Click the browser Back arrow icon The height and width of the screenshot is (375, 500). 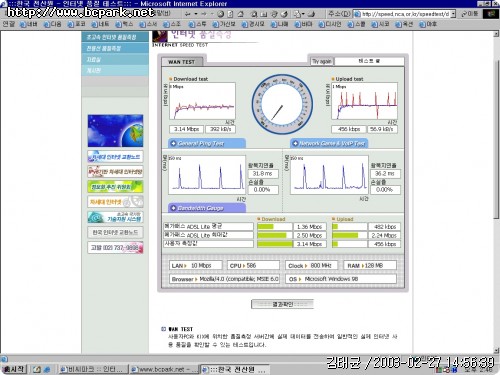(188, 14)
